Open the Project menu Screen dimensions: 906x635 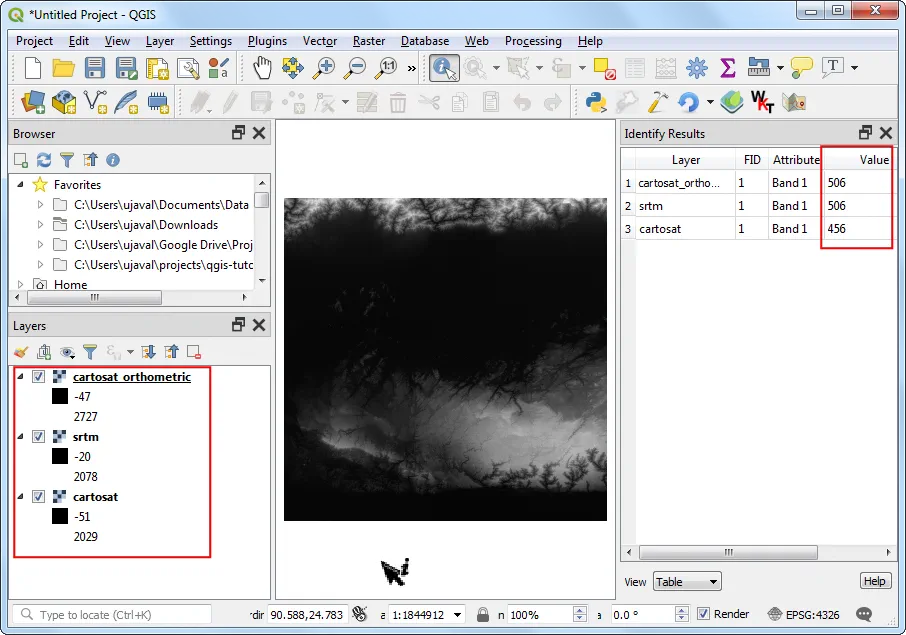(34, 40)
